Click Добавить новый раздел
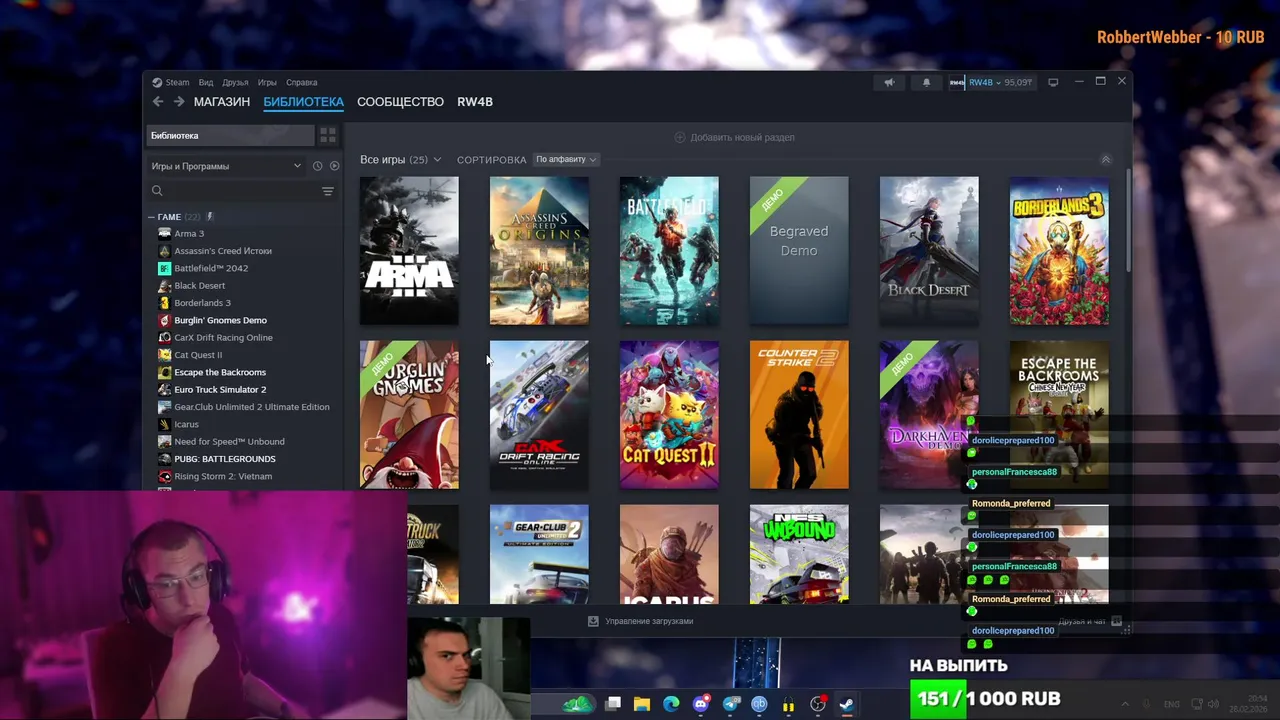Screen dimensions: 1280x720 click(x=734, y=137)
